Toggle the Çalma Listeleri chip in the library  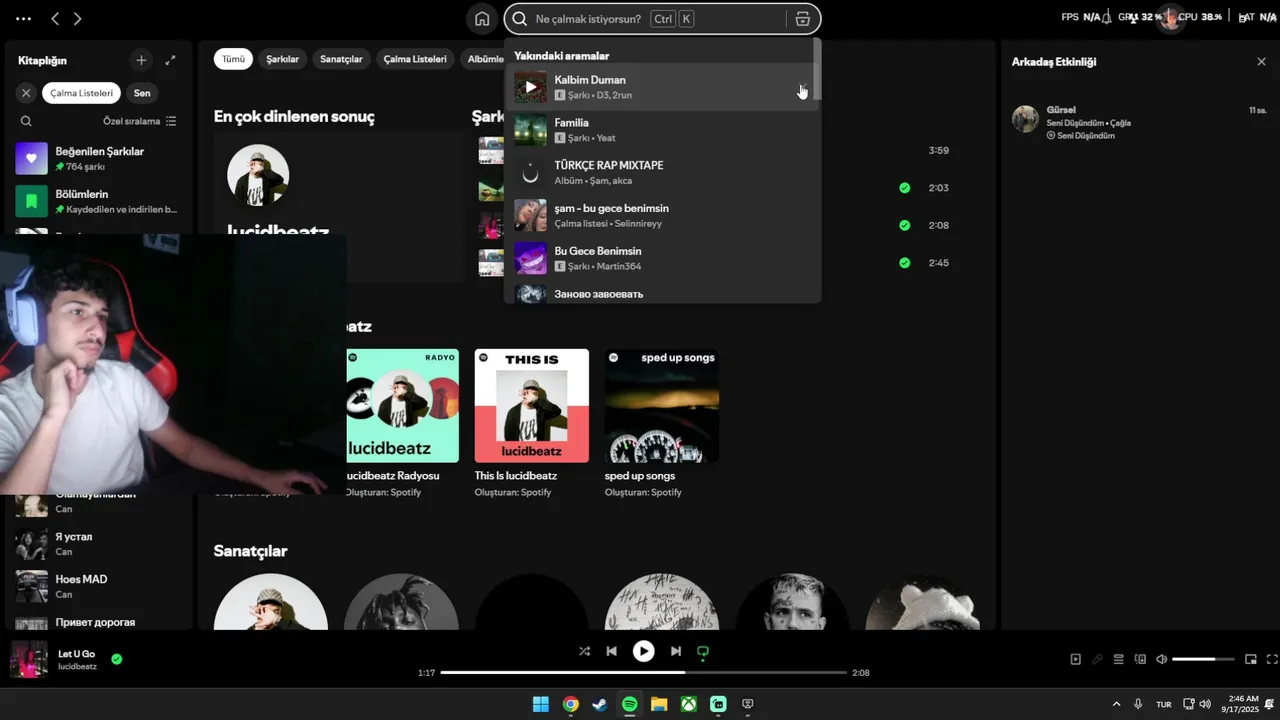tap(82, 93)
